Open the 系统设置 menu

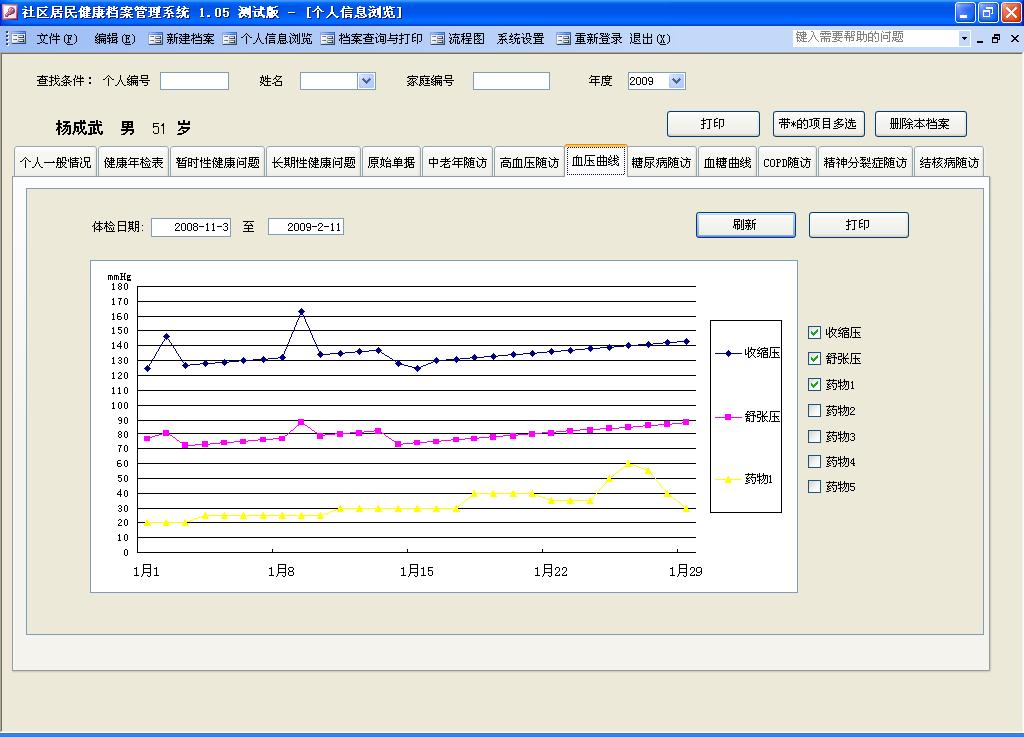[x=520, y=39]
